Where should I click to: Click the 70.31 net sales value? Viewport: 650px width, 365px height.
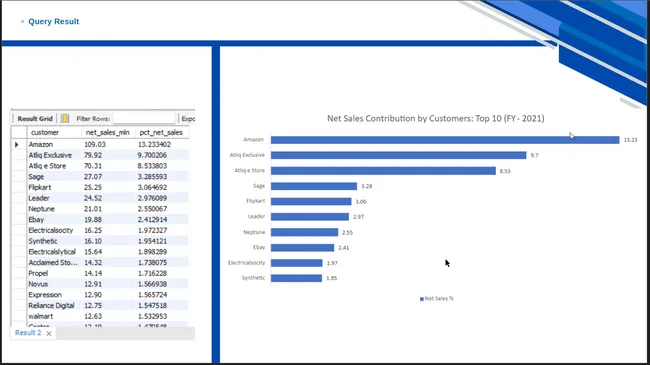pos(93,166)
